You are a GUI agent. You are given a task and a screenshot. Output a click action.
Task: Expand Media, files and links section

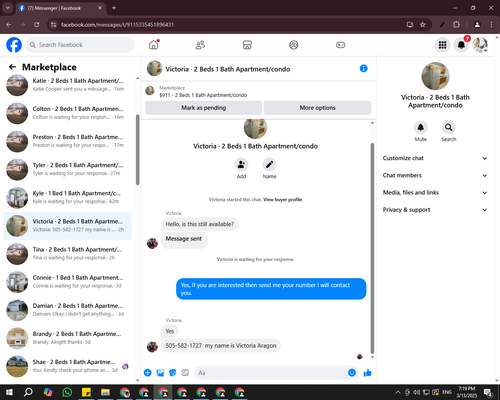435,193
